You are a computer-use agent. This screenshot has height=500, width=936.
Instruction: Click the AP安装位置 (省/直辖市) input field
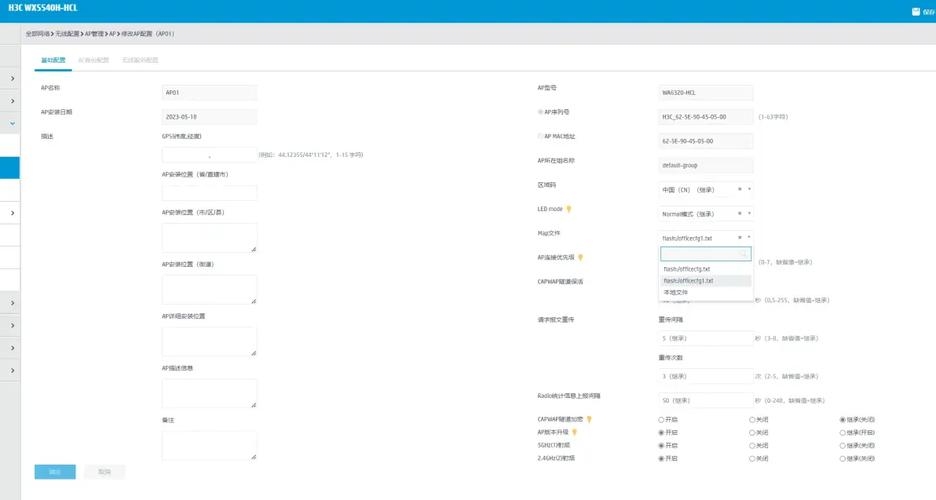(x=210, y=193)
